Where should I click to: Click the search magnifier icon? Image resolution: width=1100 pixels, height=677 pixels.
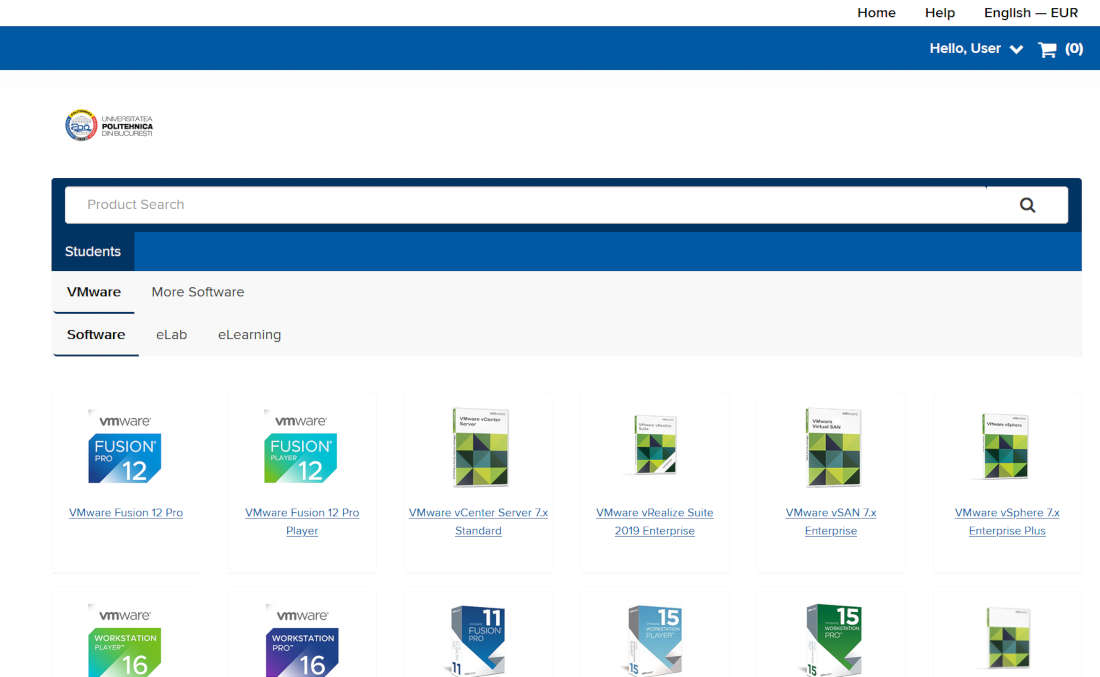click(x=1027, y=205)
